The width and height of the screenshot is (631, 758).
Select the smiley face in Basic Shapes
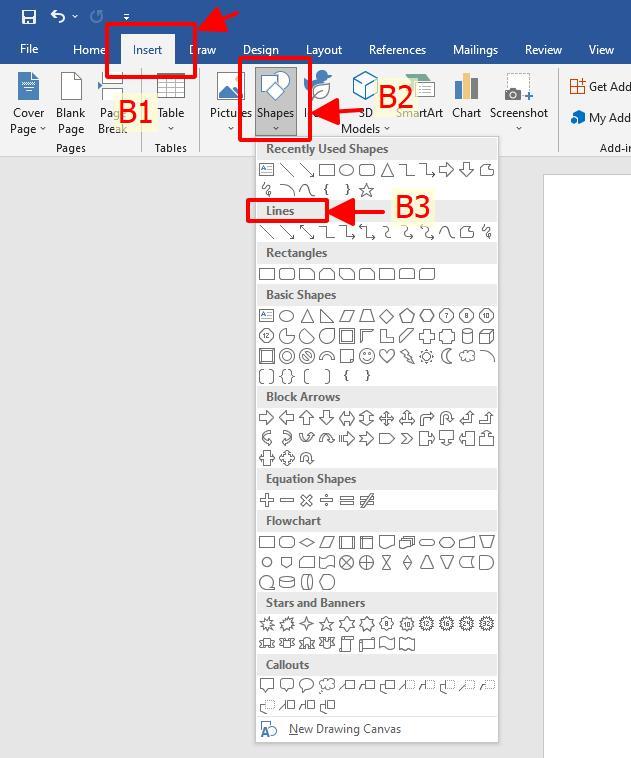pyautogui.click(x=367, y=356)
